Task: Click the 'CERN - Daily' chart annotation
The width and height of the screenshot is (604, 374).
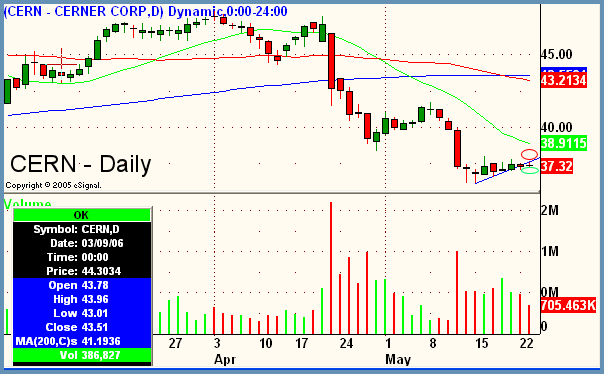Action: 81,164
